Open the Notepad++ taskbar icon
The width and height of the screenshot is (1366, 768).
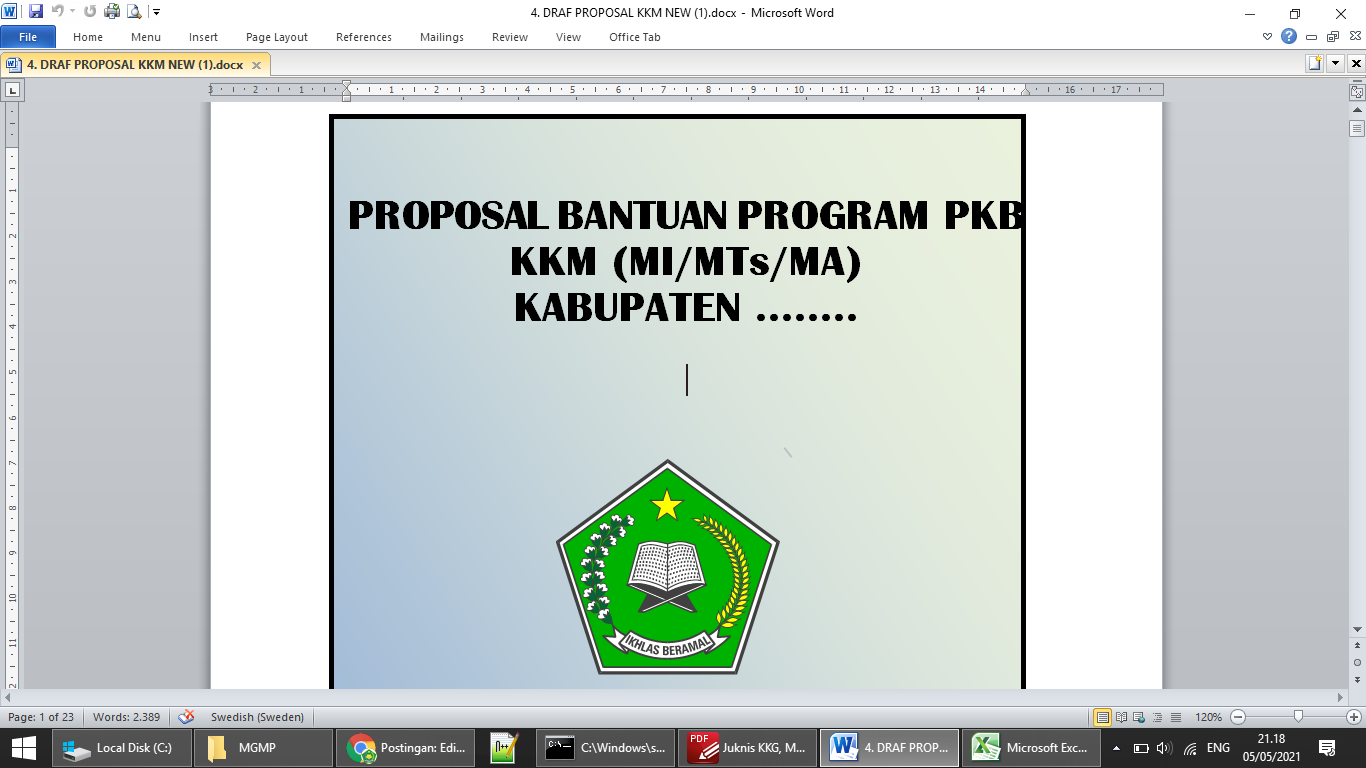pyautogui.click(x=505, y=747)
